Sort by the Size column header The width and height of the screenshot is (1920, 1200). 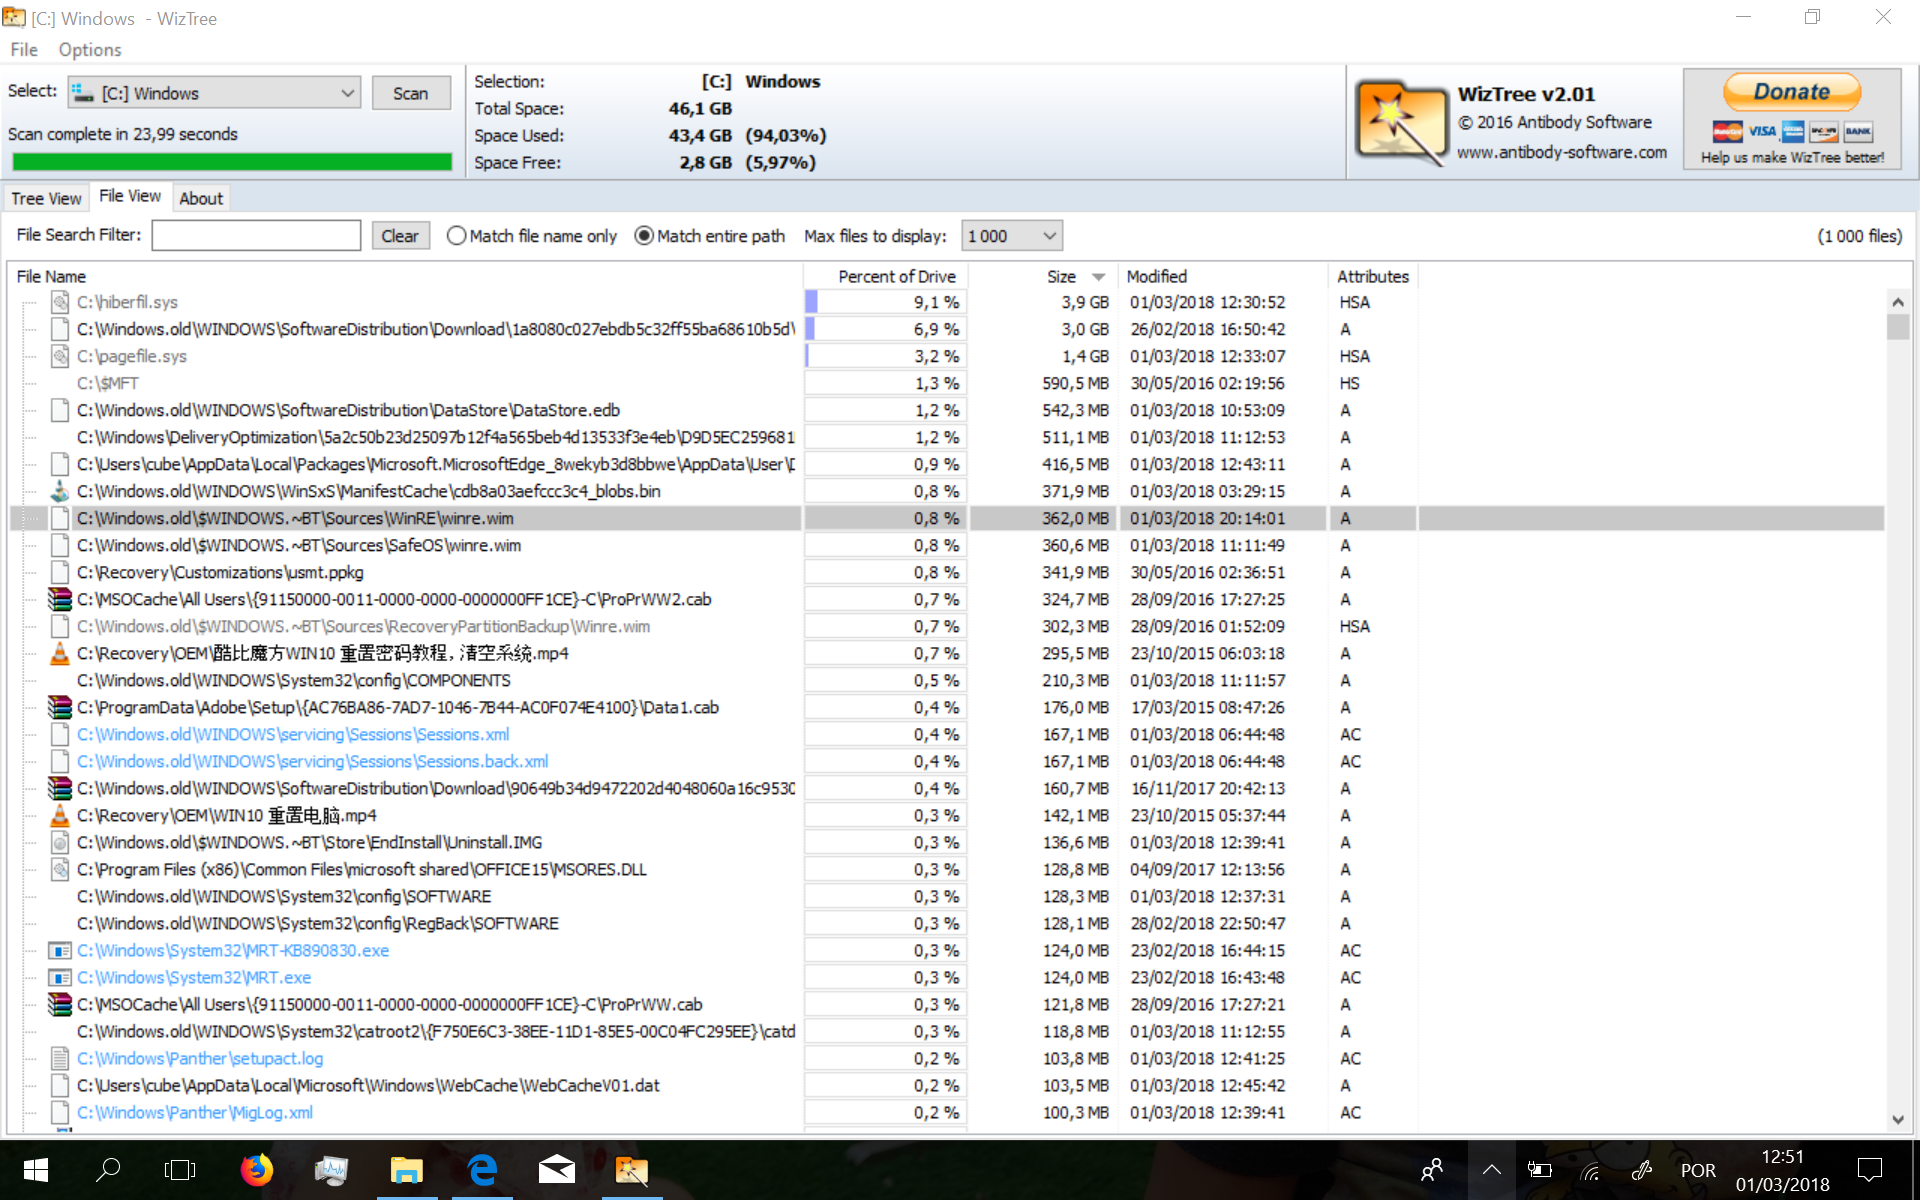(x=1062, y=276)
